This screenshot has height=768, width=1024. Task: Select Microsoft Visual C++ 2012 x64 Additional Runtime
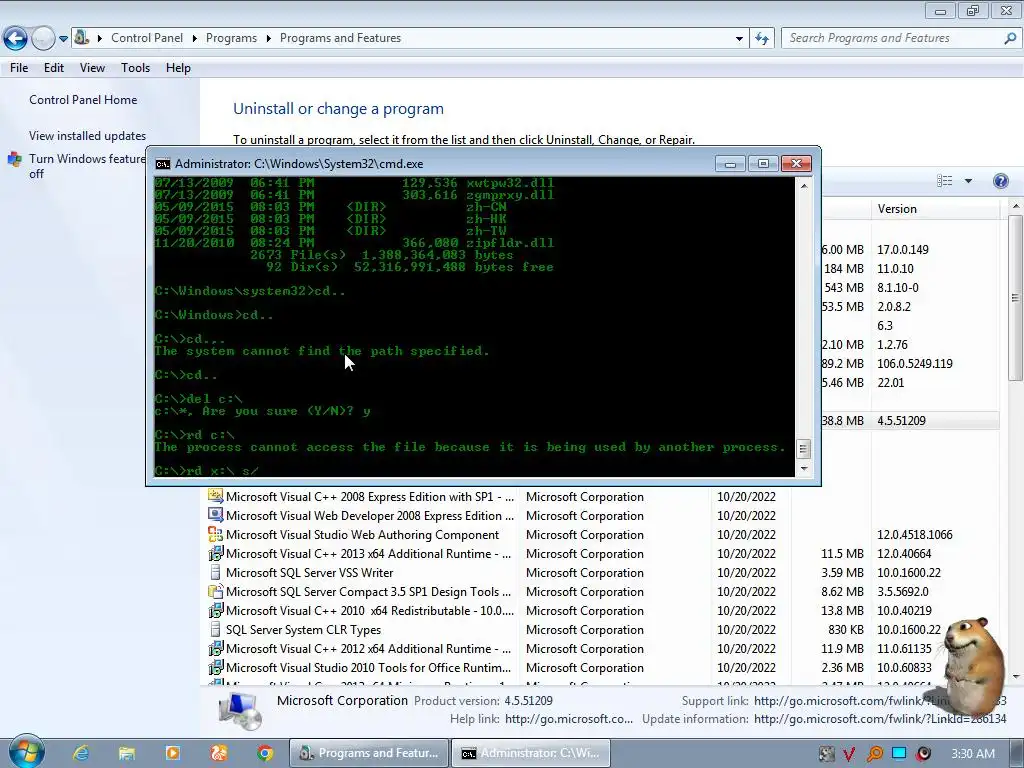point(603,648)
